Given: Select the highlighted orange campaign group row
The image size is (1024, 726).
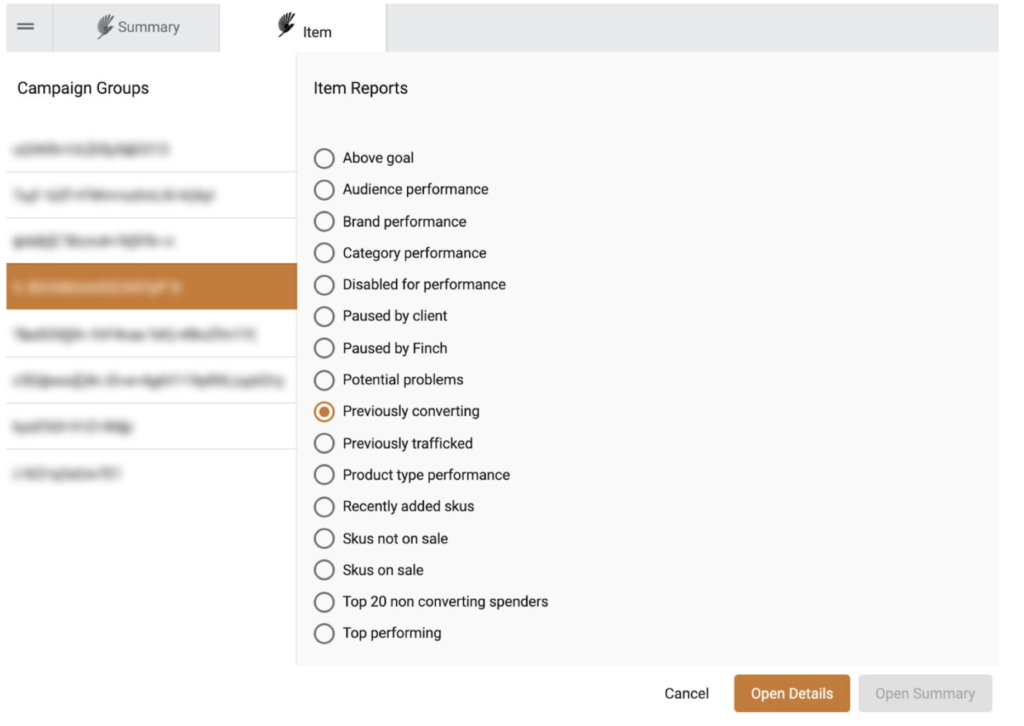Looking at the screenshot, I should (151, 287).
